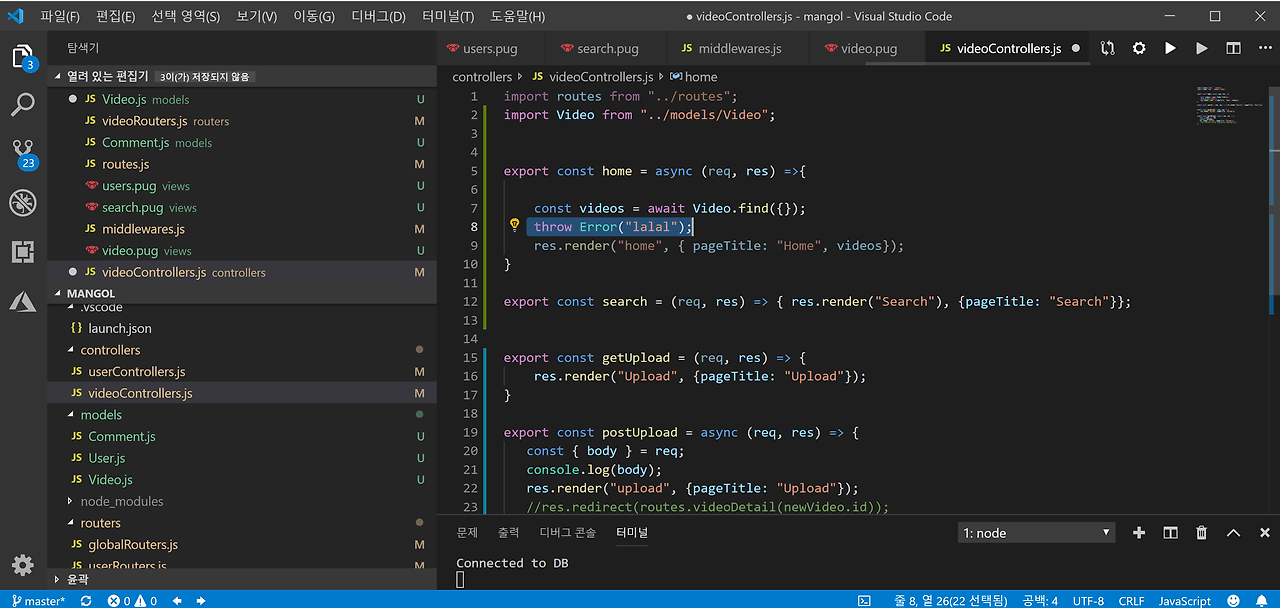This screenshot has width=1280, height=608.
Task: Open userControllers.js in explorer tree
Action: [242, 372]
